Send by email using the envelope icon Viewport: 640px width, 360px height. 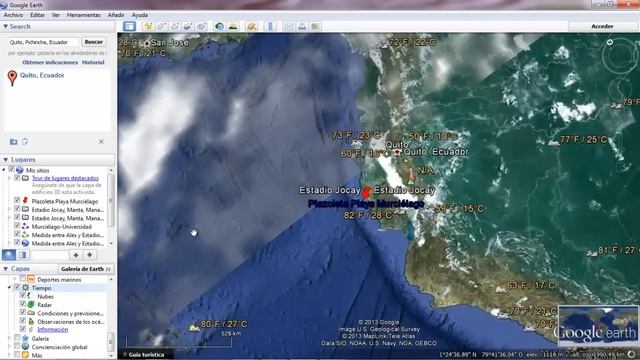289,26
